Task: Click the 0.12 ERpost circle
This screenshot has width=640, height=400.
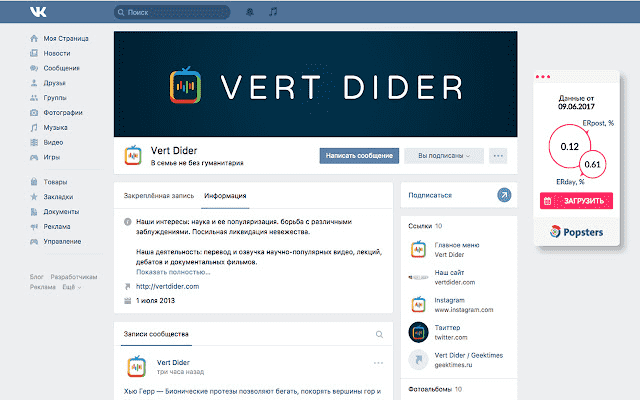Action: (569, 147)
